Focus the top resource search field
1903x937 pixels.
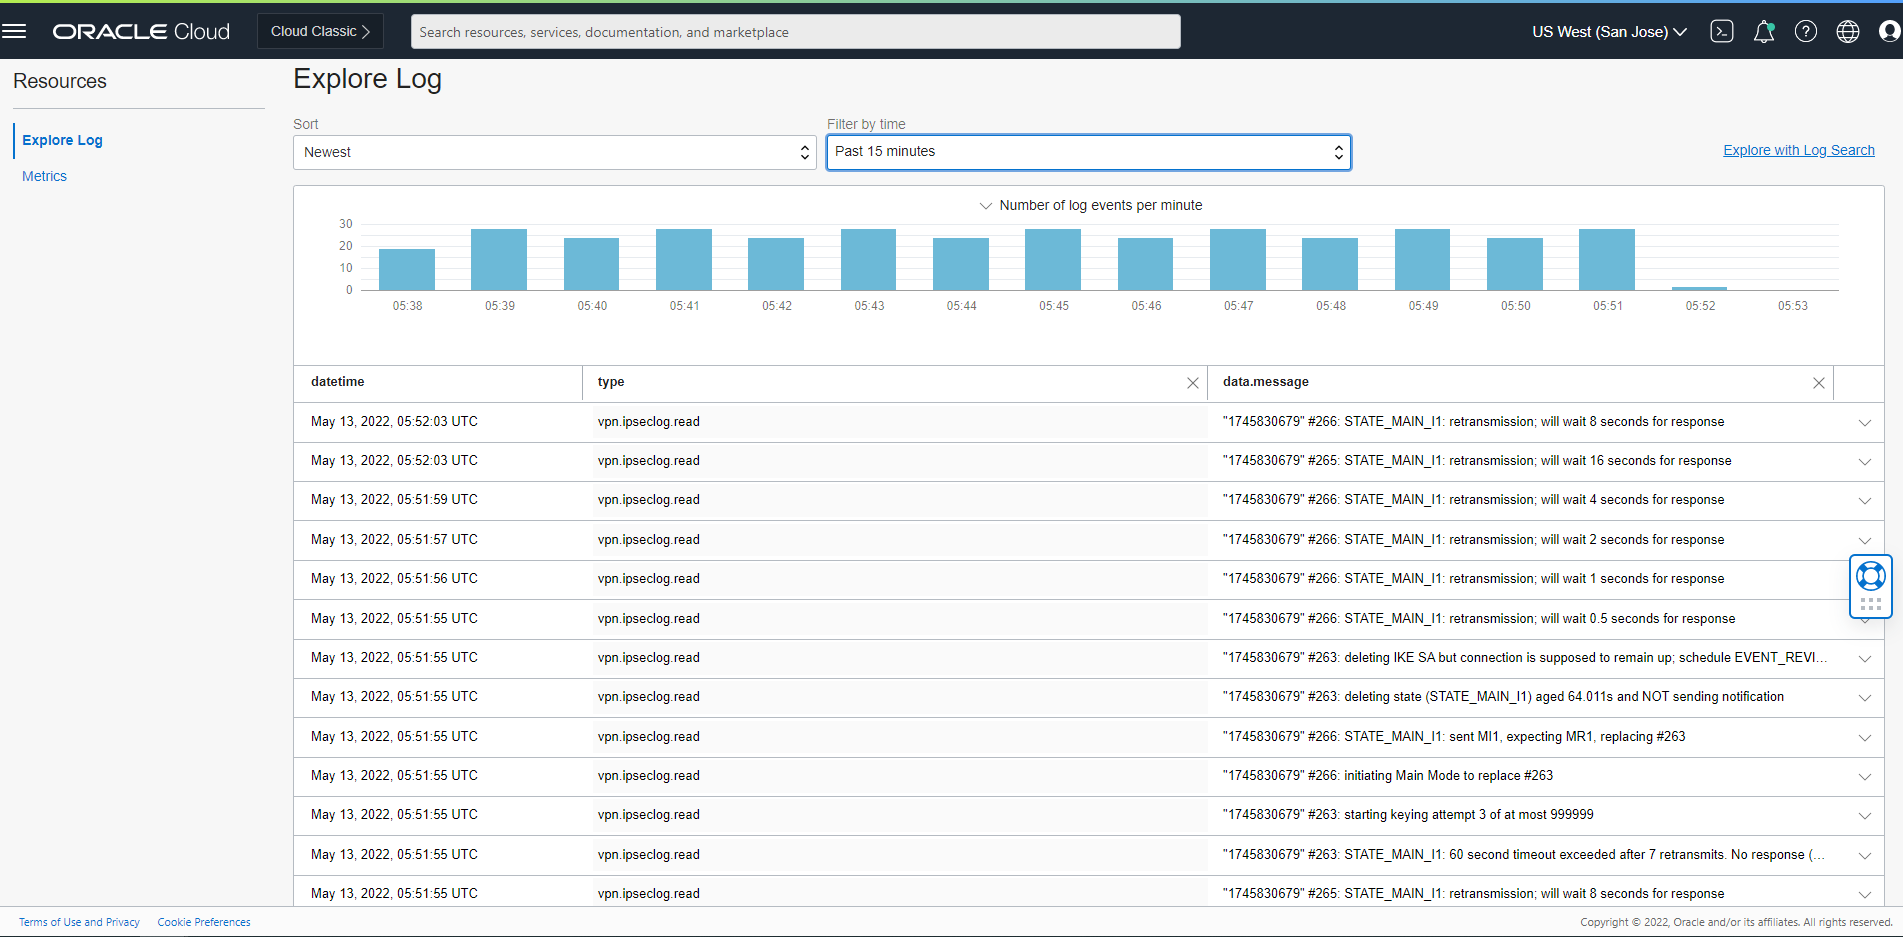795,32
